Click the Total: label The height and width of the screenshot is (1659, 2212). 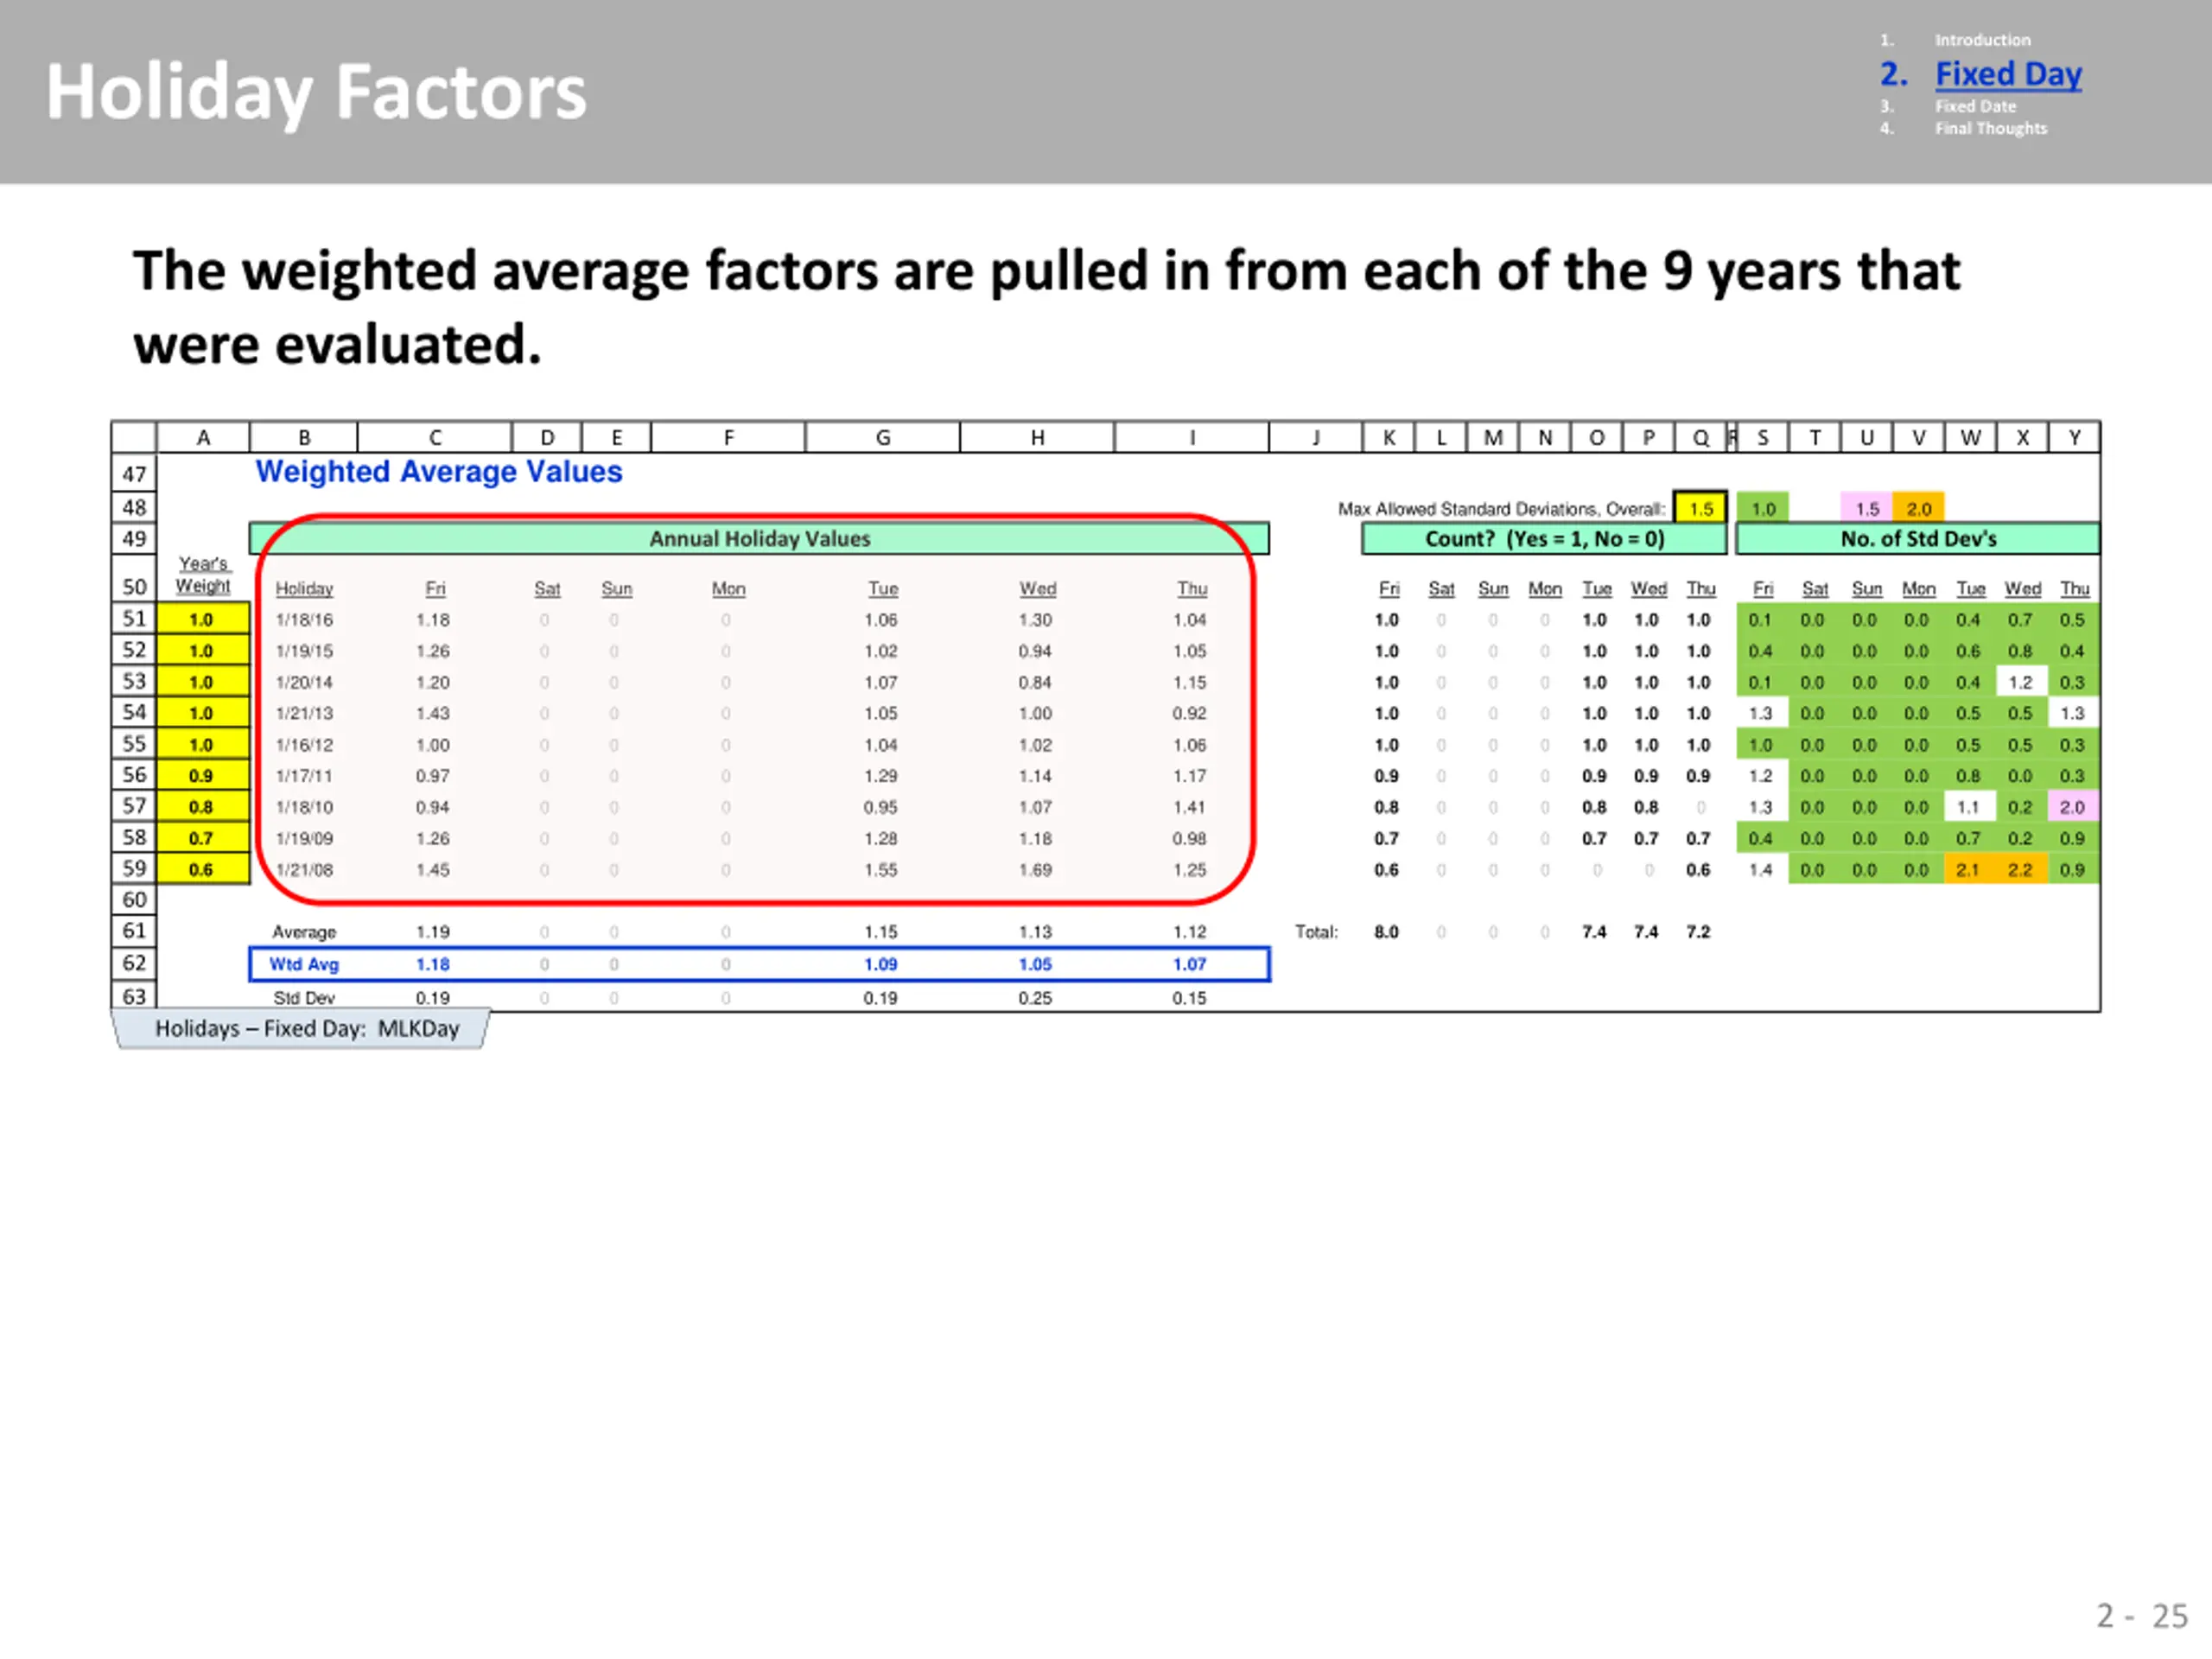(x=1316, y=932)
